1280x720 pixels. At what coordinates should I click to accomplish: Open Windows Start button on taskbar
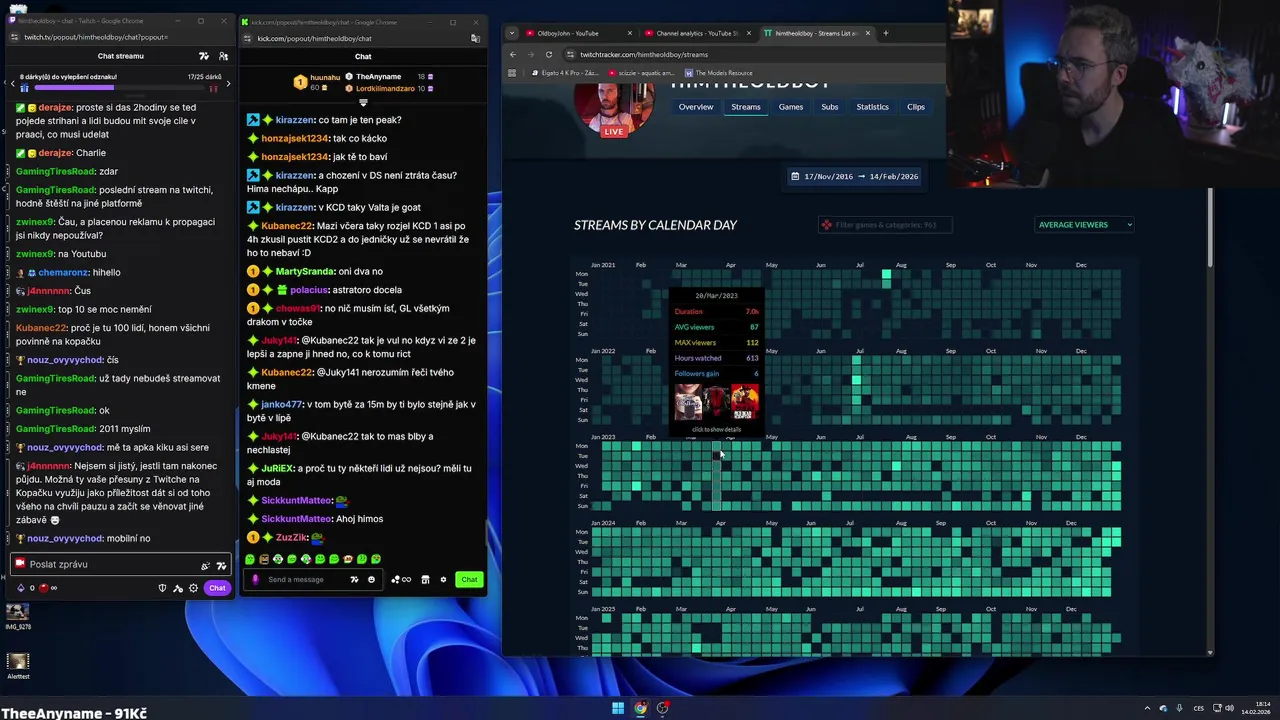[618, 708]
